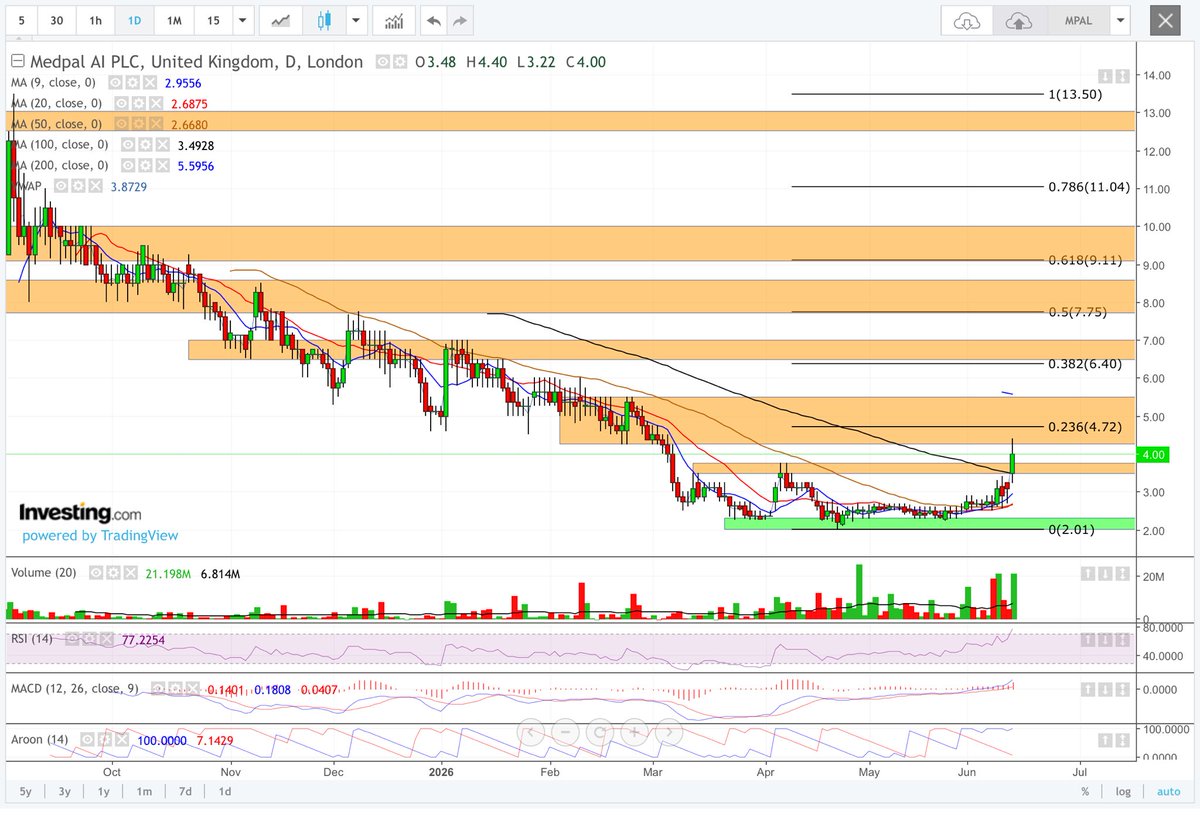Open settings for MA (9, close, 0)
This screenshot has width=1200, height=834.
pyautogui.click(x=132, y=83)
